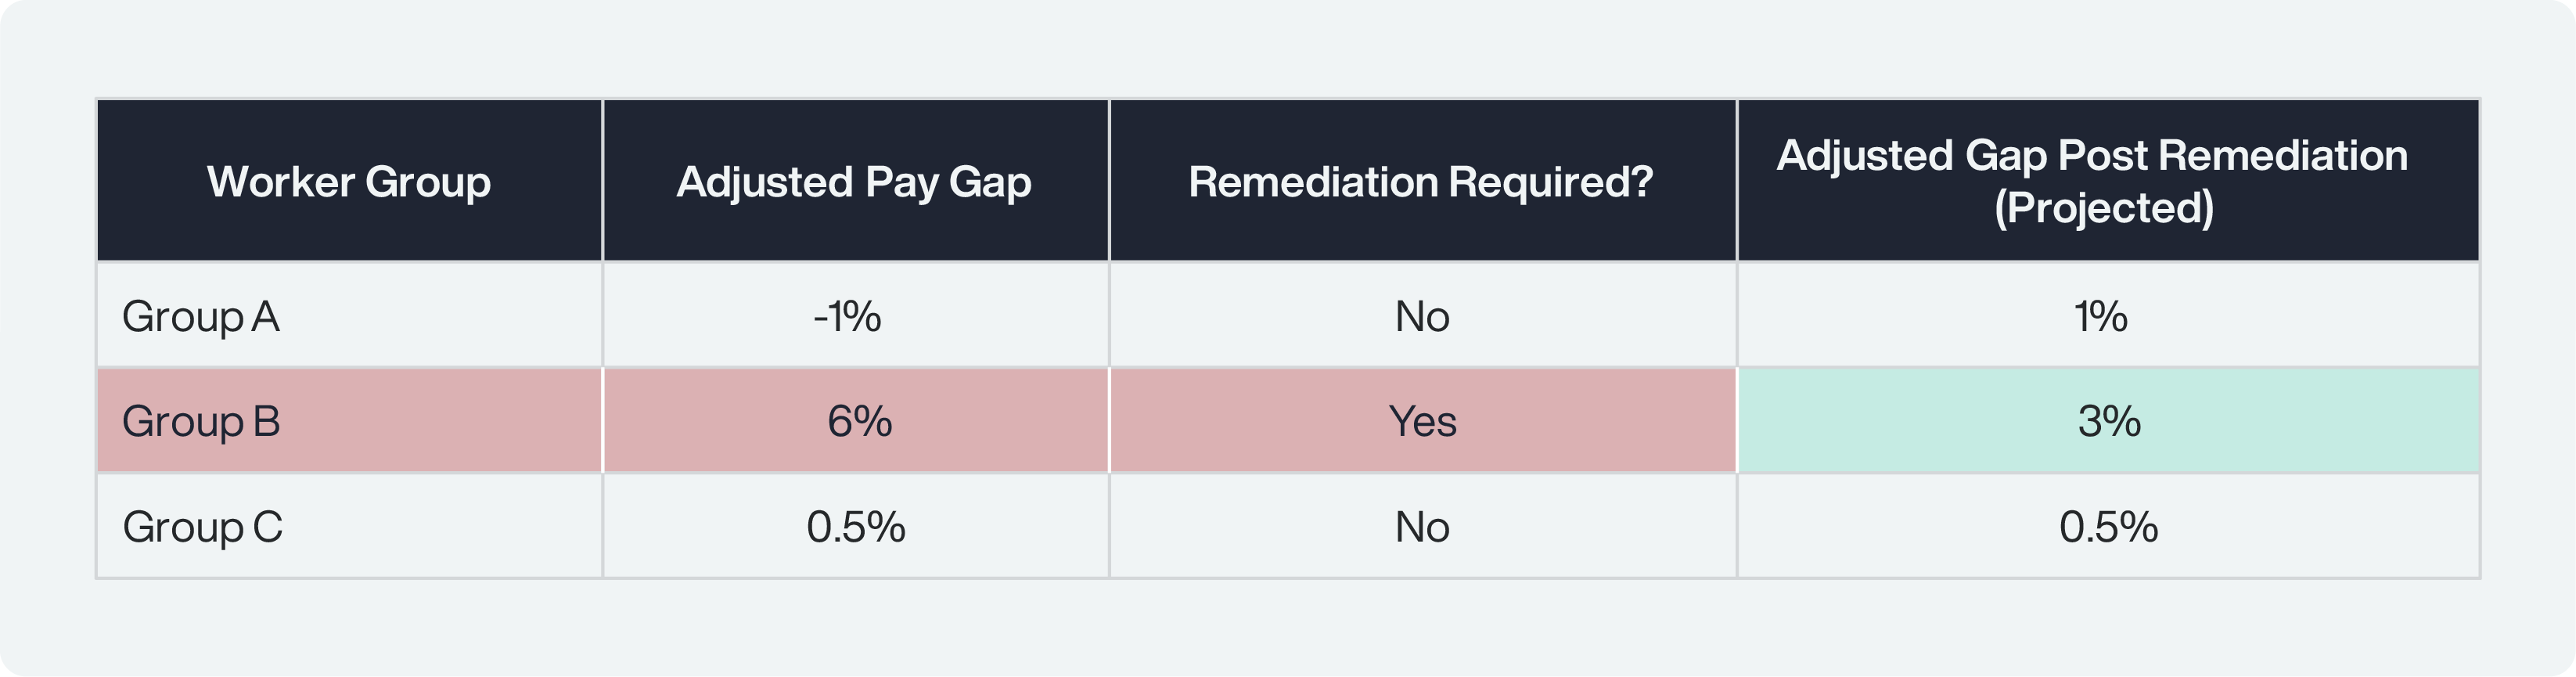The image size is (2576, 677).
Task: Click the Worker Group column header
Action: [x=349, y=181]
